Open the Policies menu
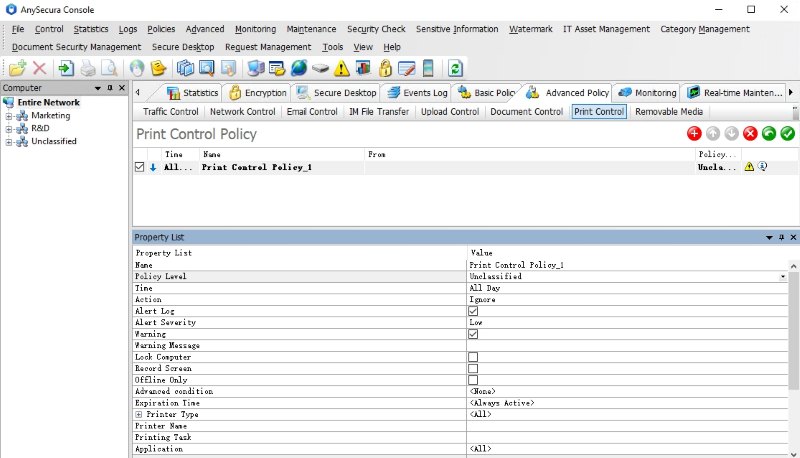Image resolution: width=800 pixels, height=458 pixels. (x=160, y=29)
